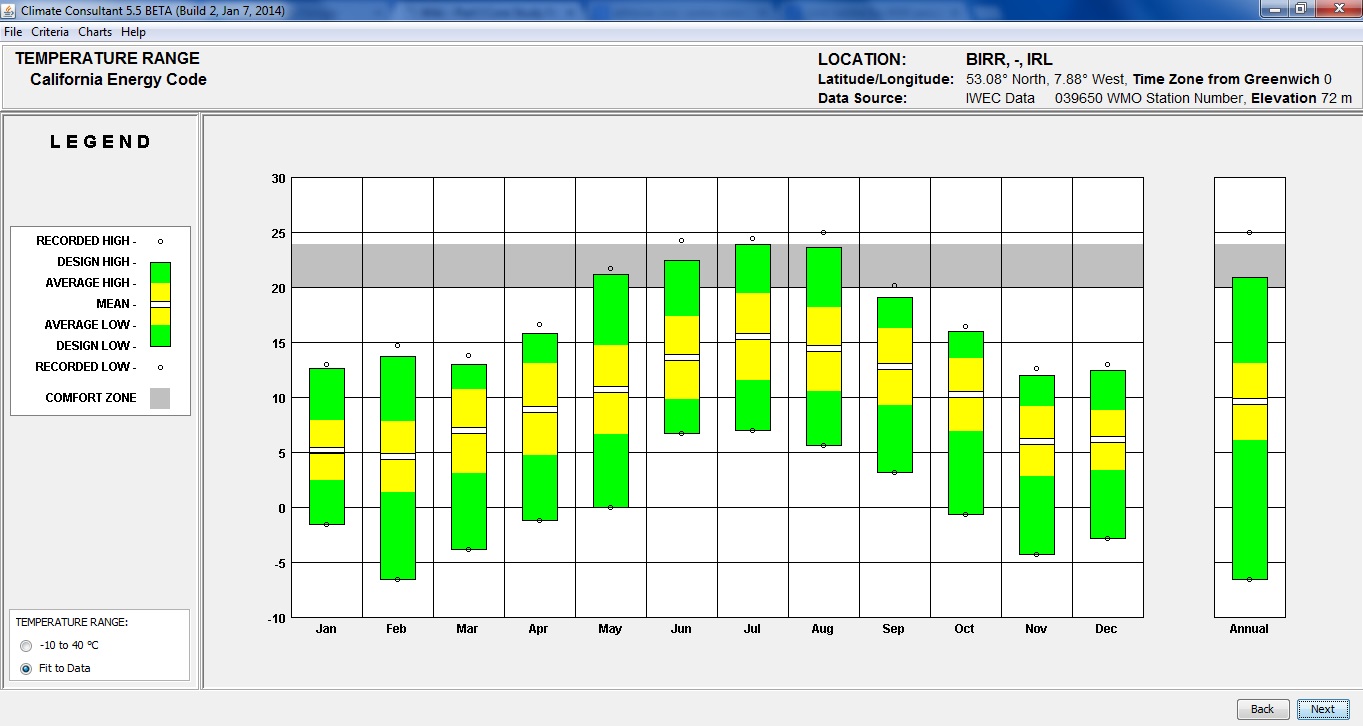Viewport: 1363px width, 726px height.
Task: Open the Criteria menu
Action: (x=50, y=32)
